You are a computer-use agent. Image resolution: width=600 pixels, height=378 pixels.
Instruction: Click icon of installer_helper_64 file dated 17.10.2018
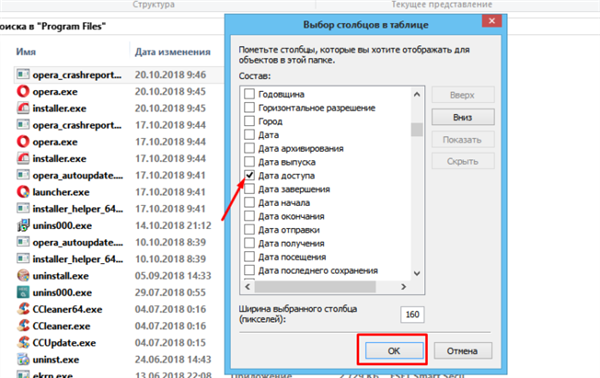tap(23, 209)
